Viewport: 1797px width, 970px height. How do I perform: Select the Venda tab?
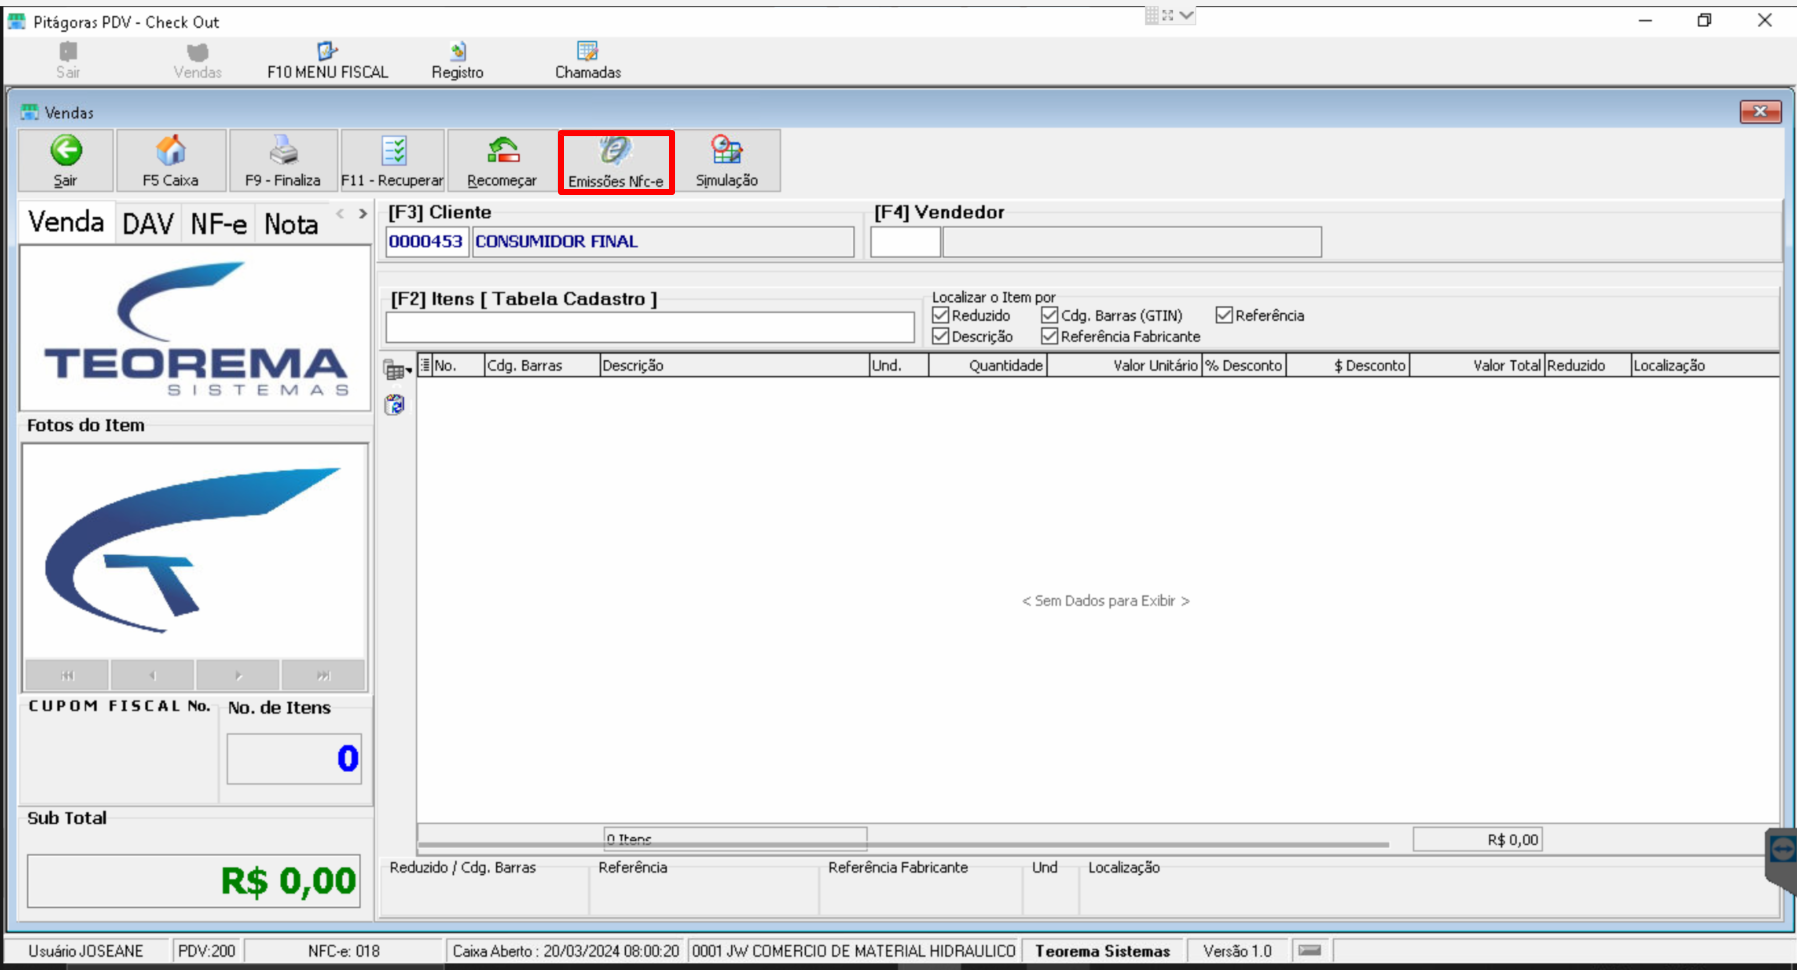pos(66,222)
